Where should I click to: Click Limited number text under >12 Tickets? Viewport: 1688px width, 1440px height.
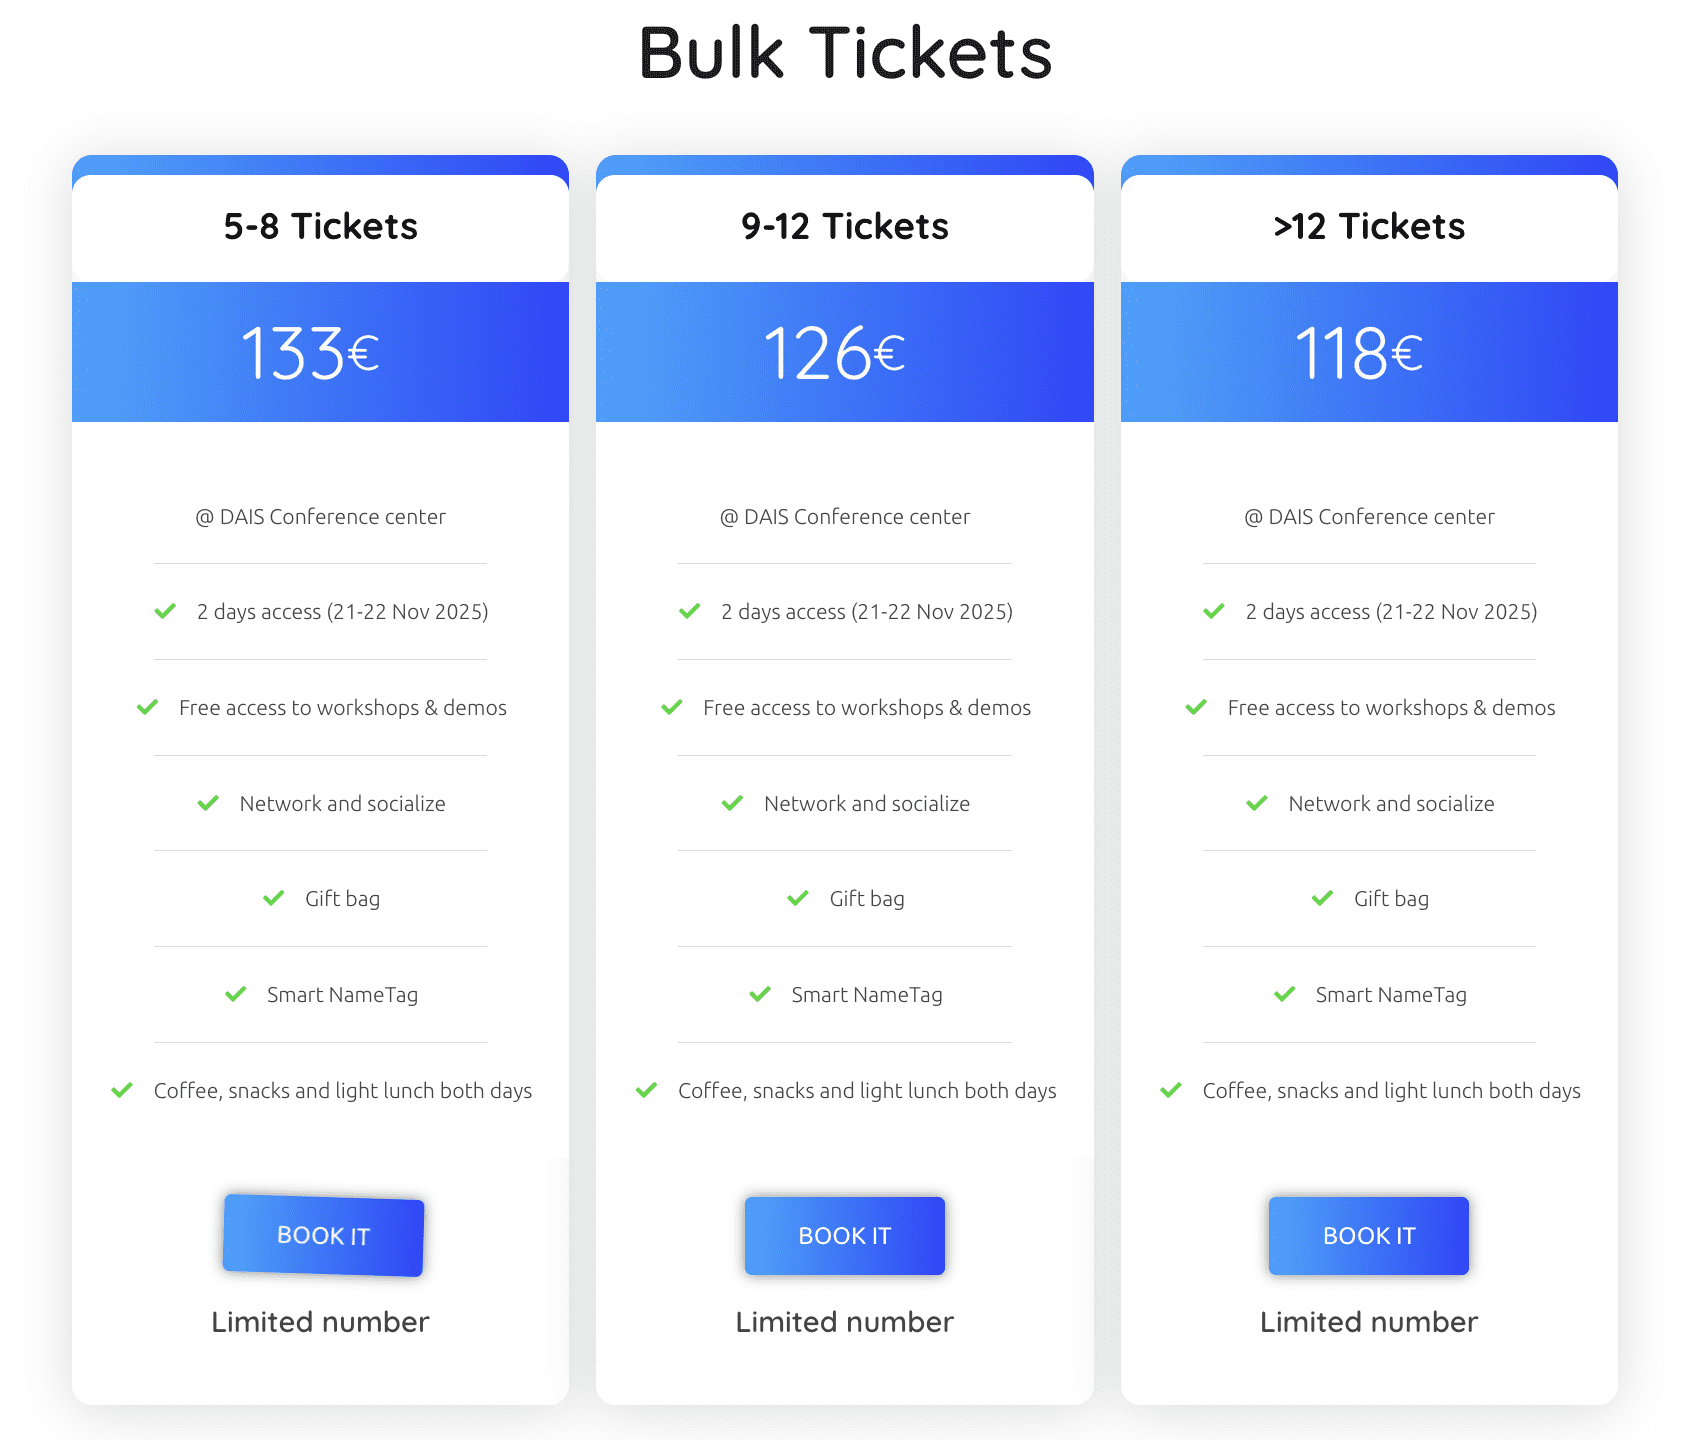pos(1368,1322)
